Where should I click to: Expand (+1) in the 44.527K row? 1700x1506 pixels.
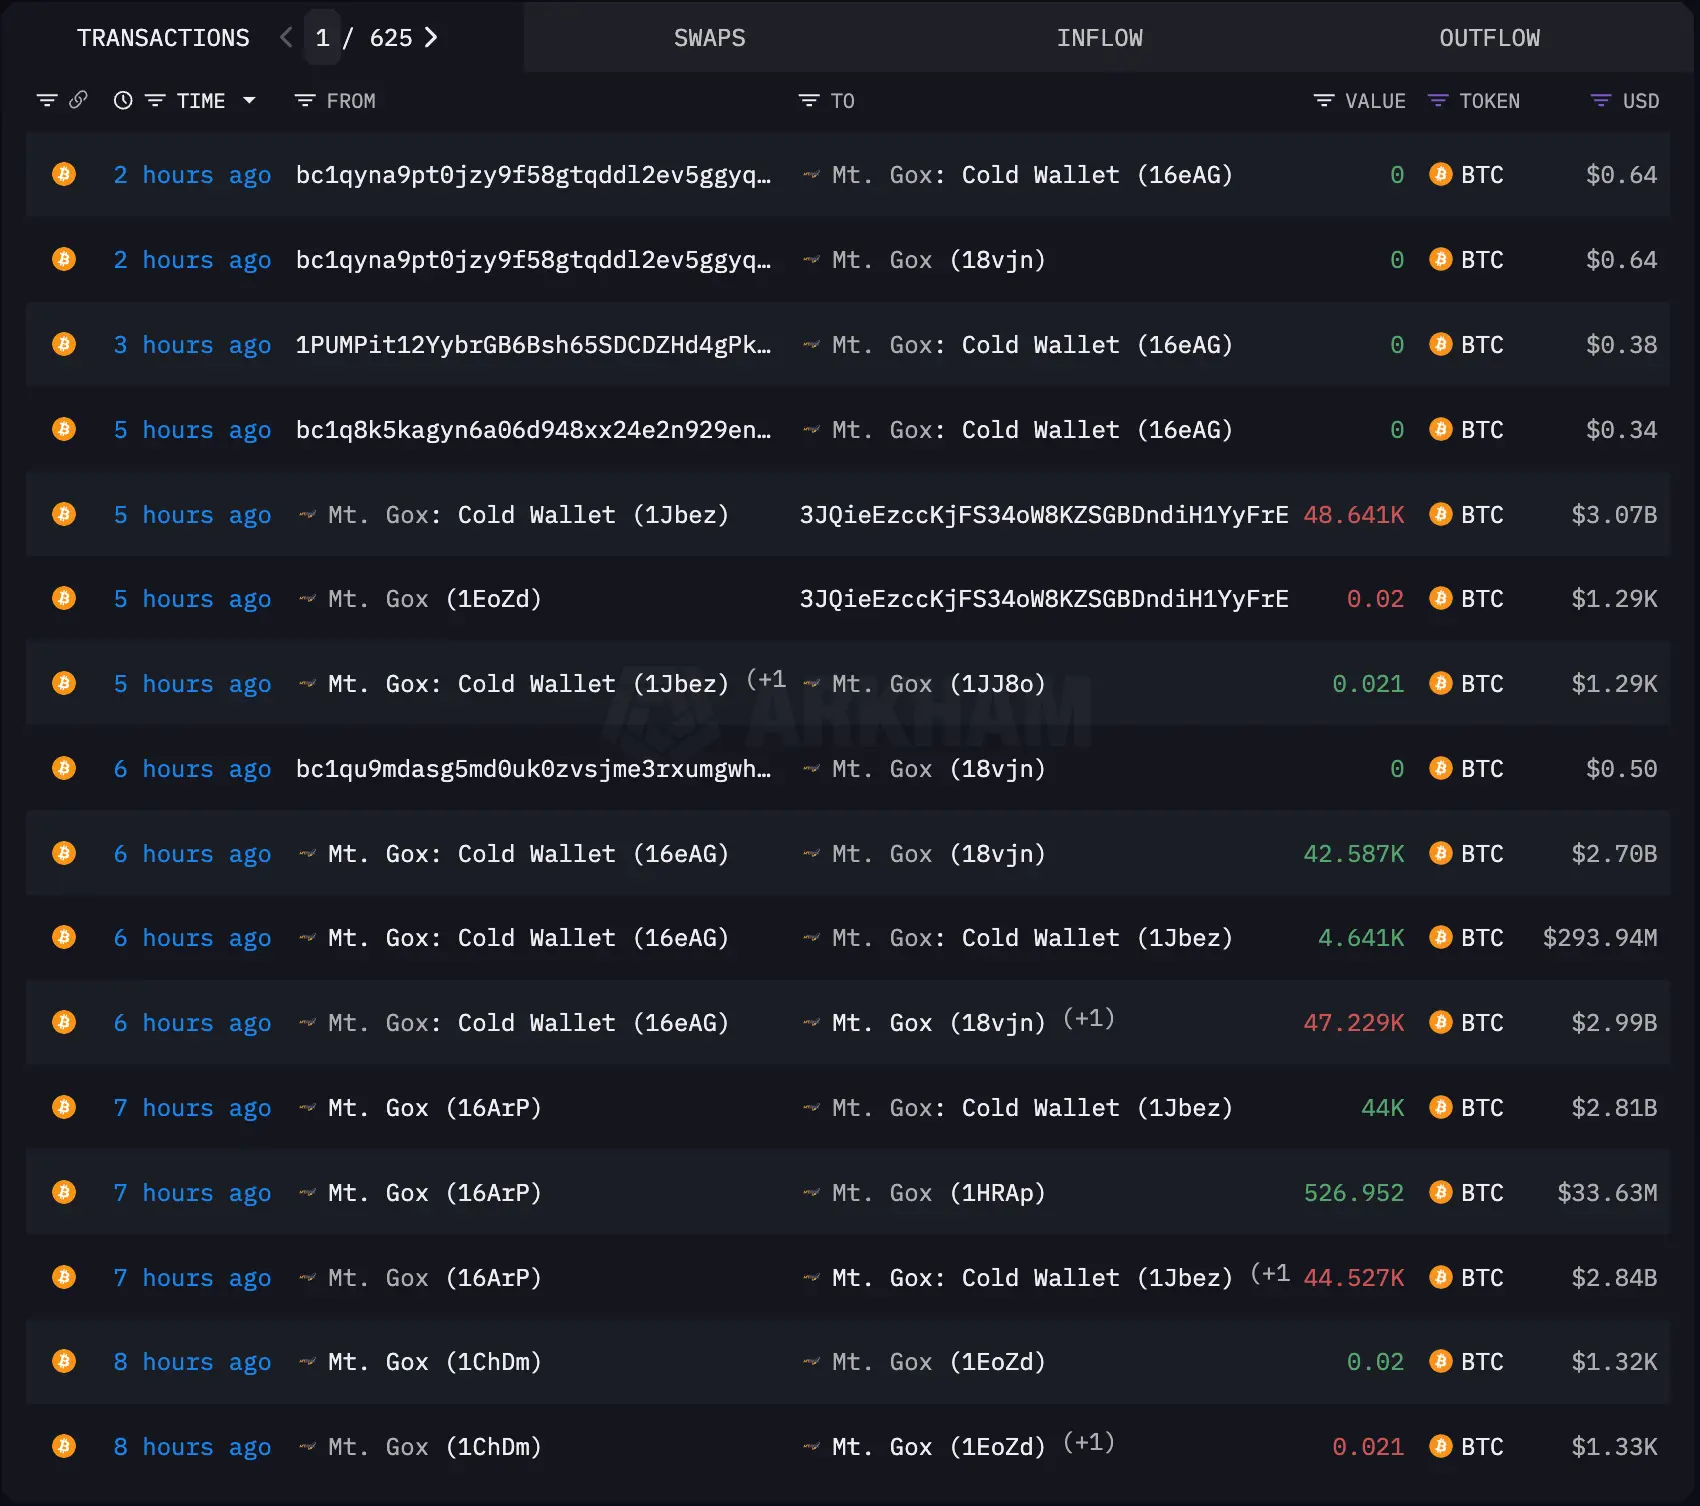tap(1270, 1273)
